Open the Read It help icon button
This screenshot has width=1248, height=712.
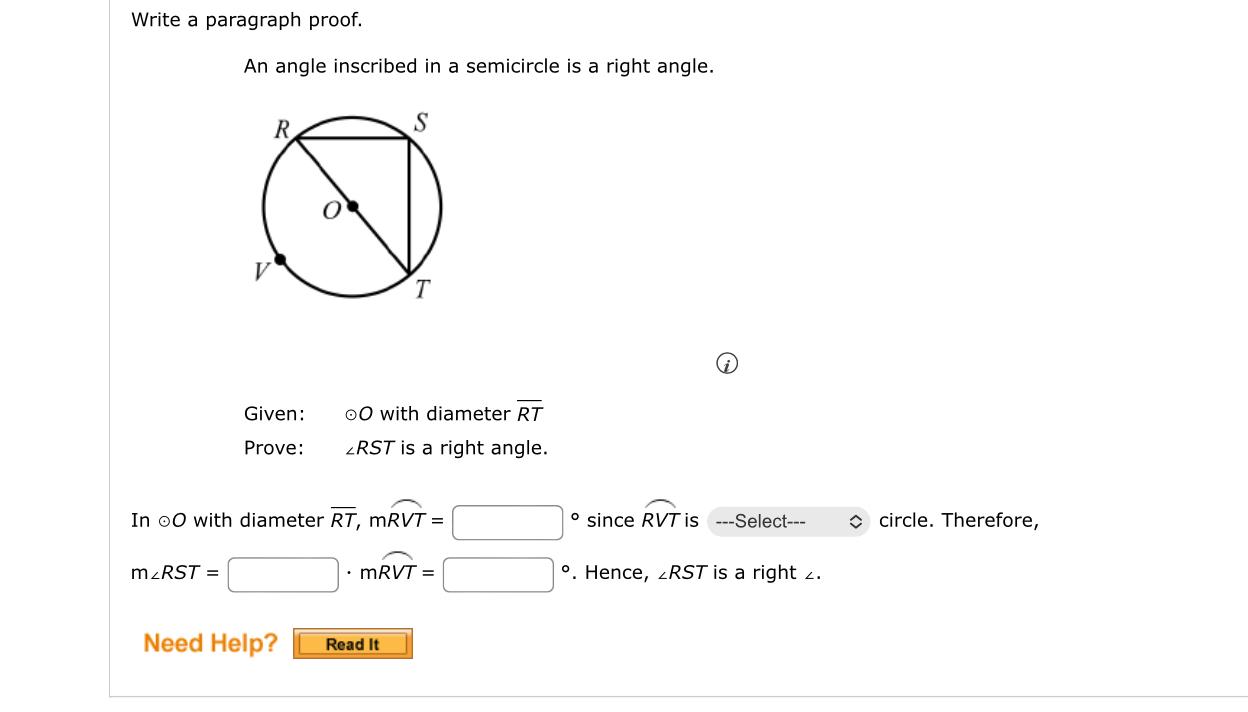click(x=352, y=643)
